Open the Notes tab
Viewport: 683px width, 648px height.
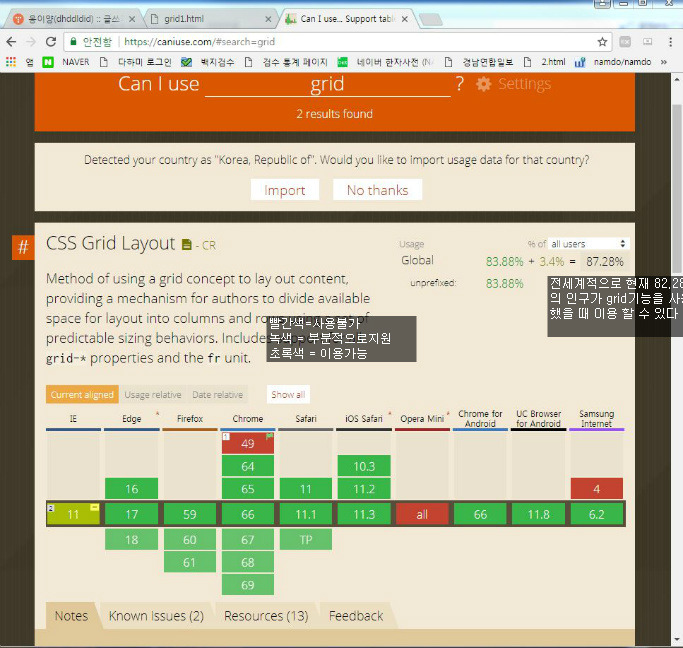[x=71, y=616]
